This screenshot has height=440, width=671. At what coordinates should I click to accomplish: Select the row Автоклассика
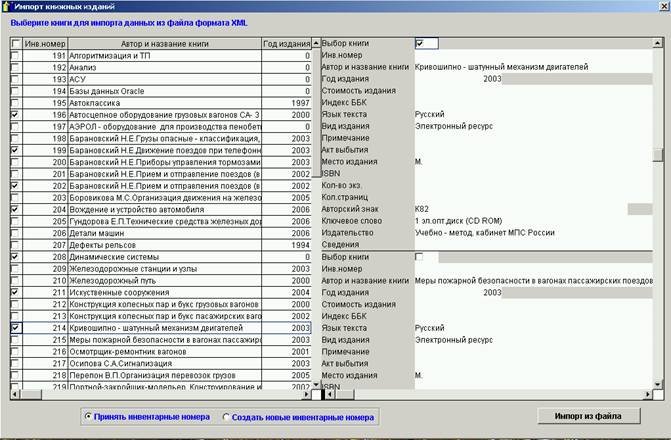[161, 103]
